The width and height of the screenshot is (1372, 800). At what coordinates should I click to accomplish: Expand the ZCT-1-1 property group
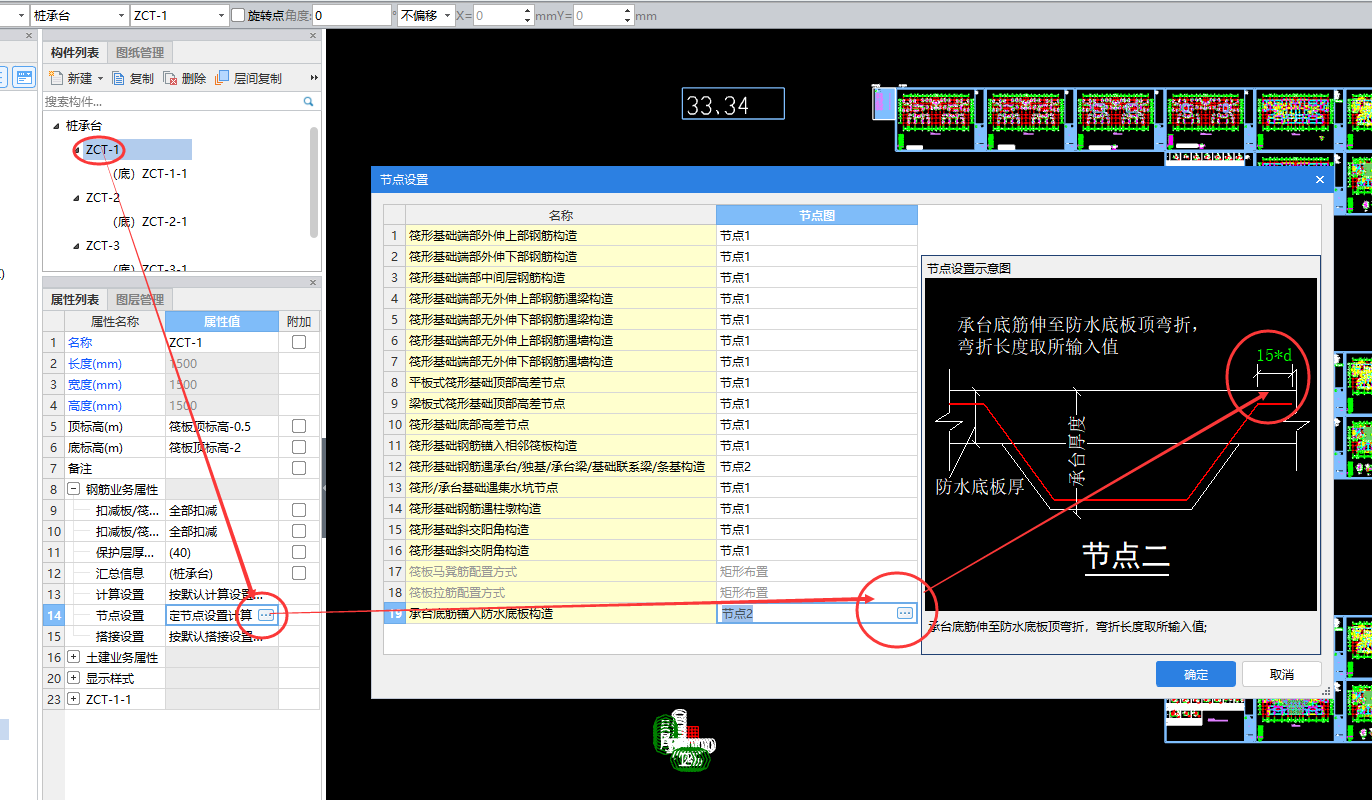[73, 699]
